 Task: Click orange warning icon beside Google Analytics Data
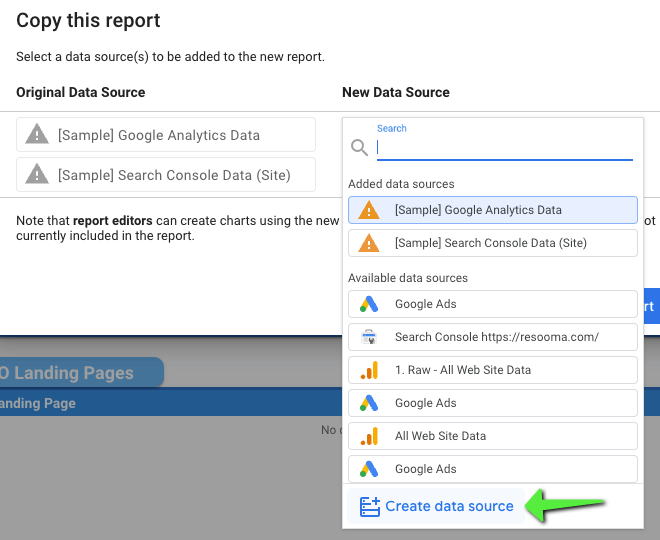(369, 210)
